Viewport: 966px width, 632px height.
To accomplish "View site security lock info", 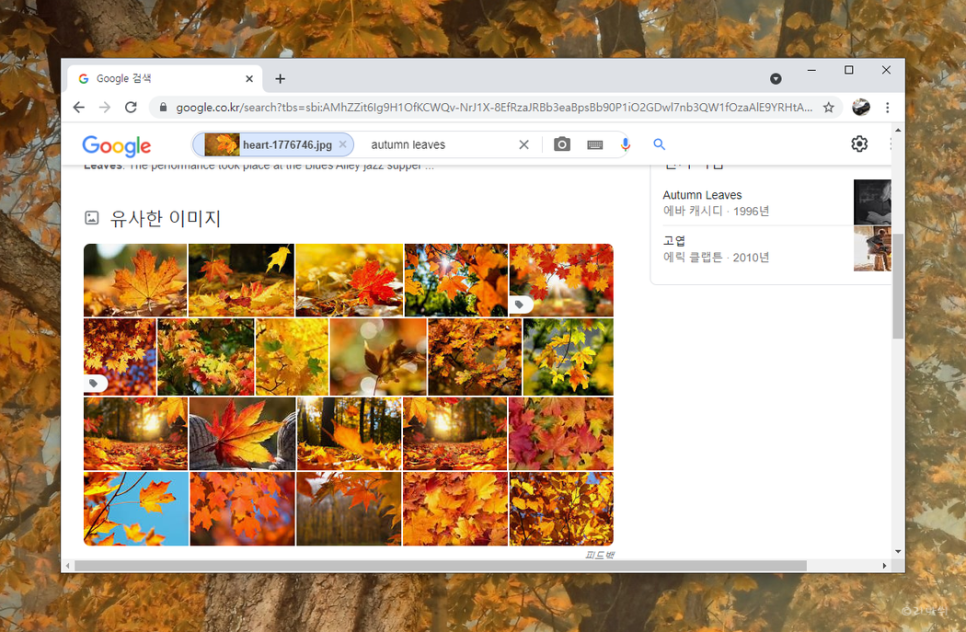I will coord(163,107).
